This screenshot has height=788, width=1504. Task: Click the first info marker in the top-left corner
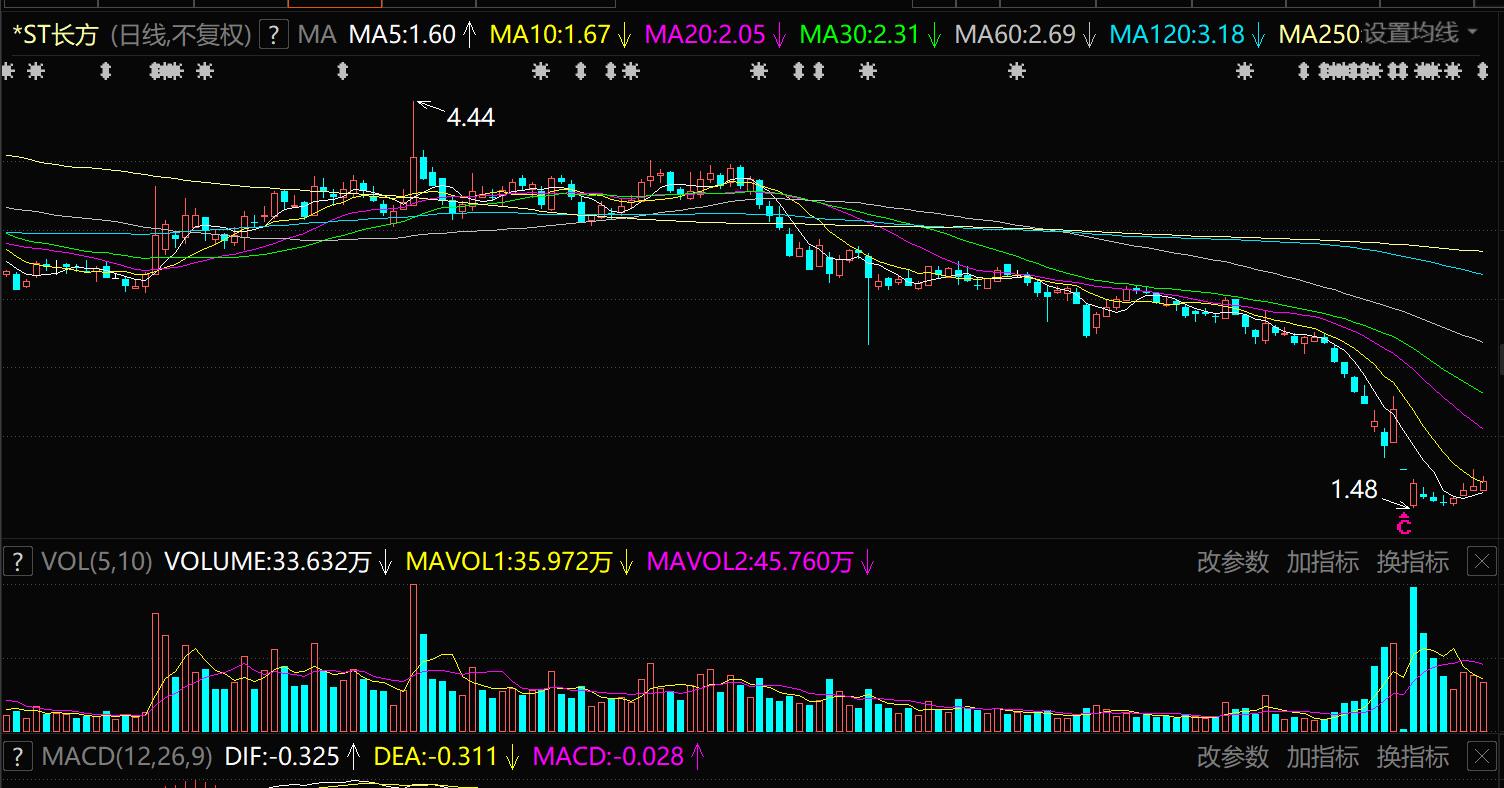pos(9,71)
